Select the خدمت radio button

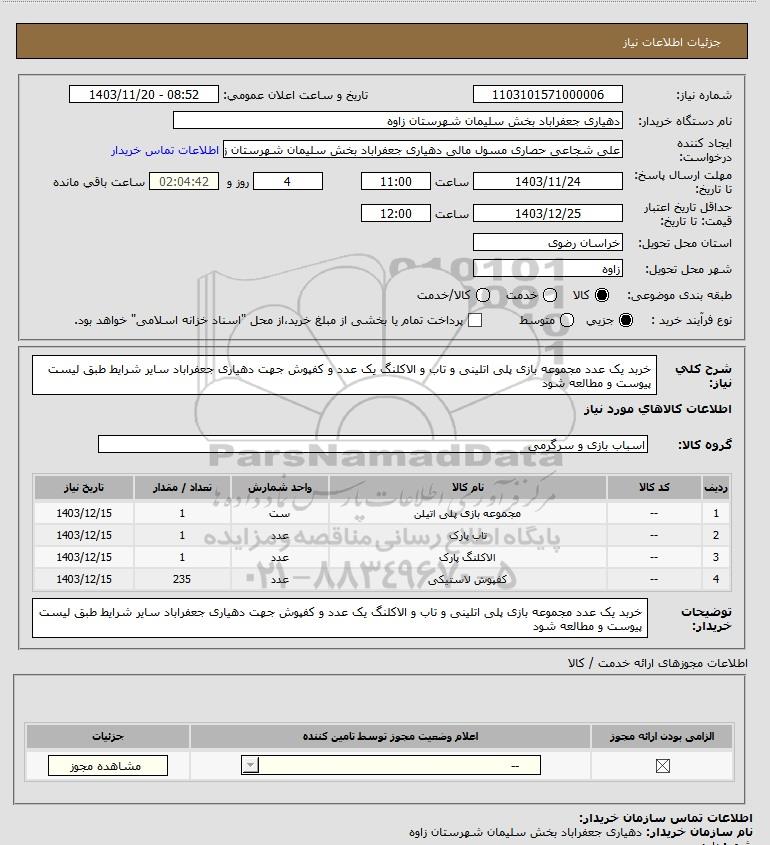click(550, 295)
